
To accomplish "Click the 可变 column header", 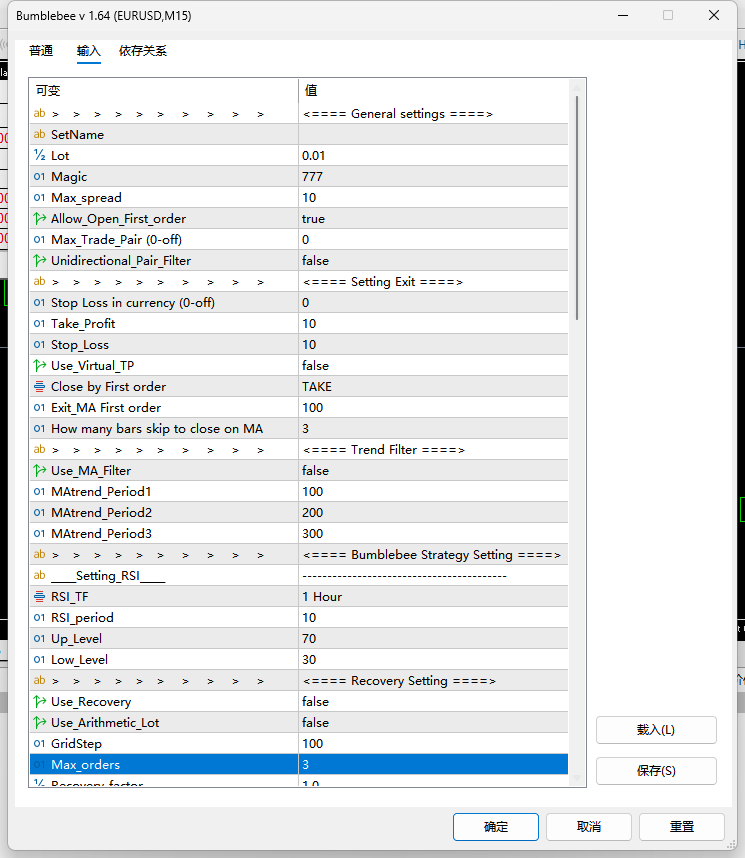I will [164, 91].
